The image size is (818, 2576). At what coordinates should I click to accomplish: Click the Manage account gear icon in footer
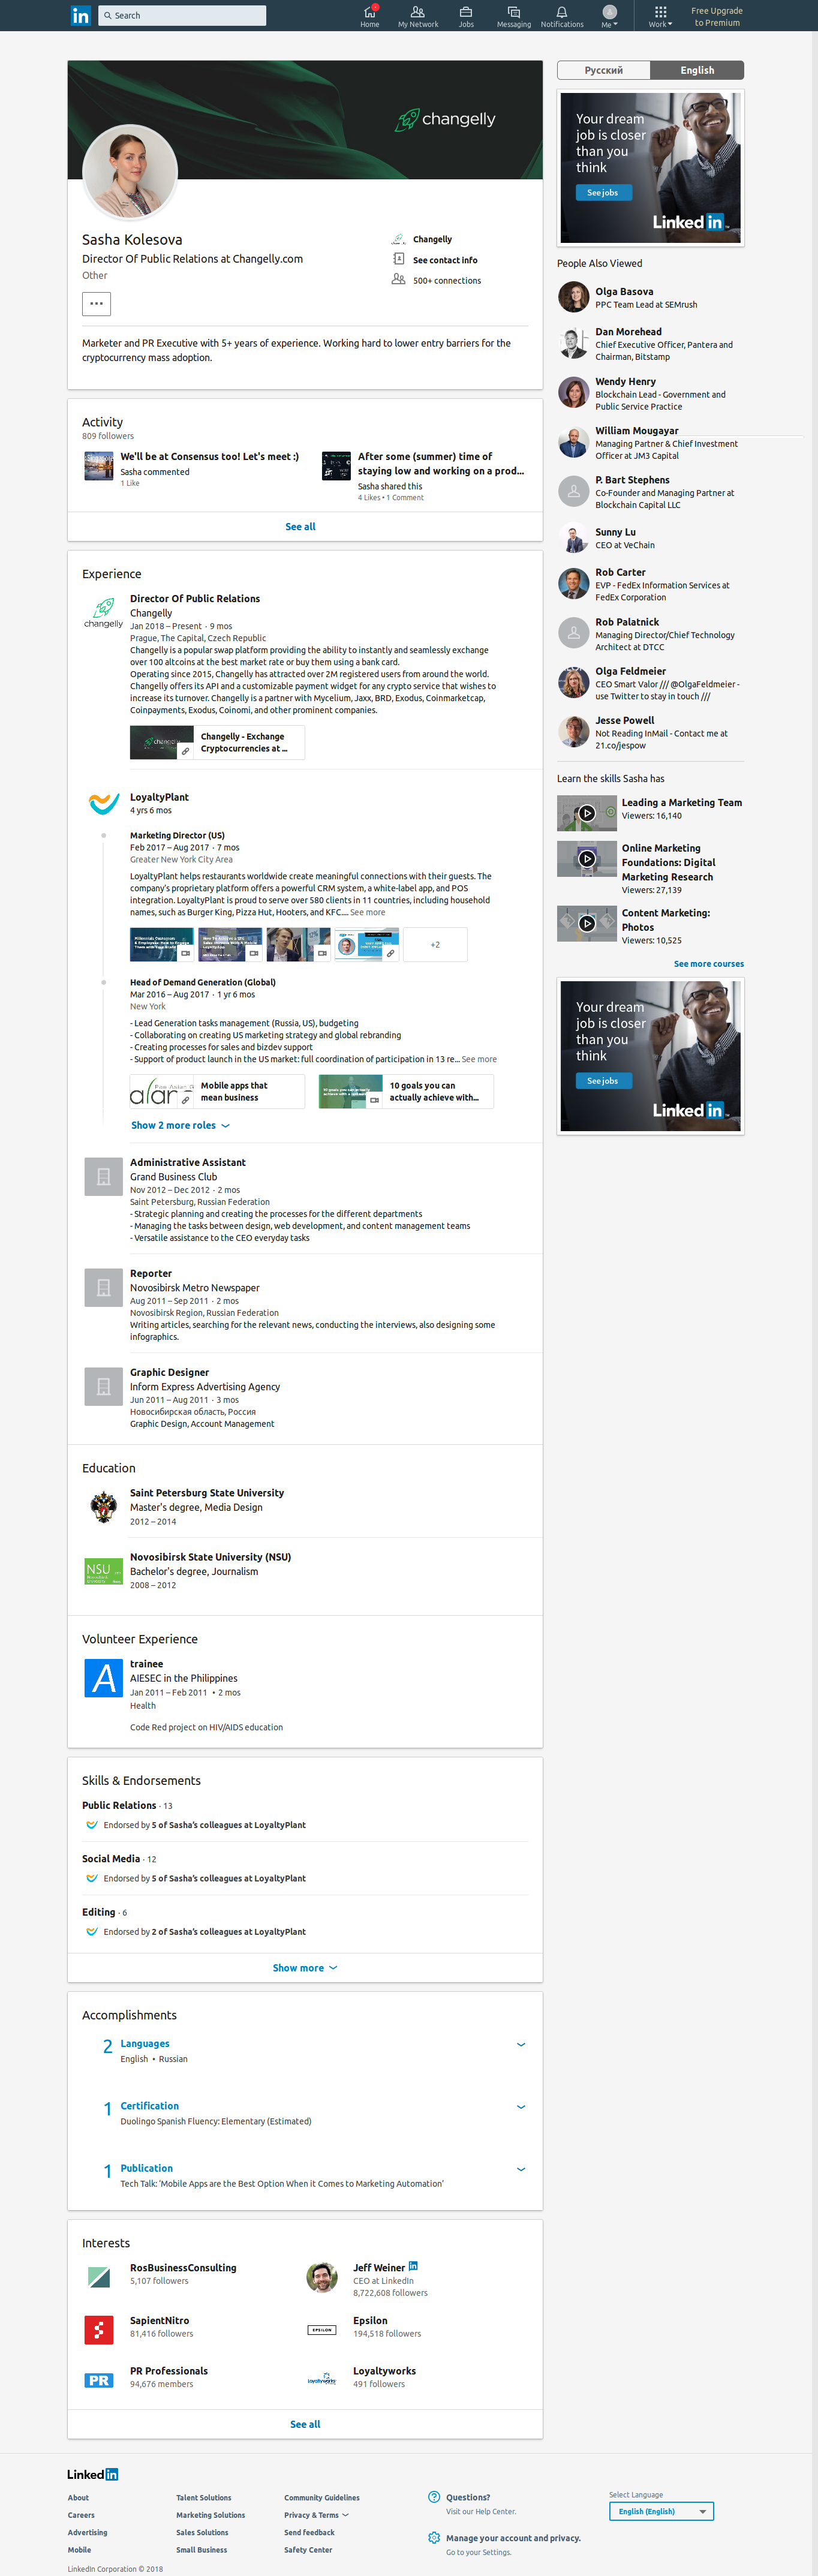pos(434,2538)
